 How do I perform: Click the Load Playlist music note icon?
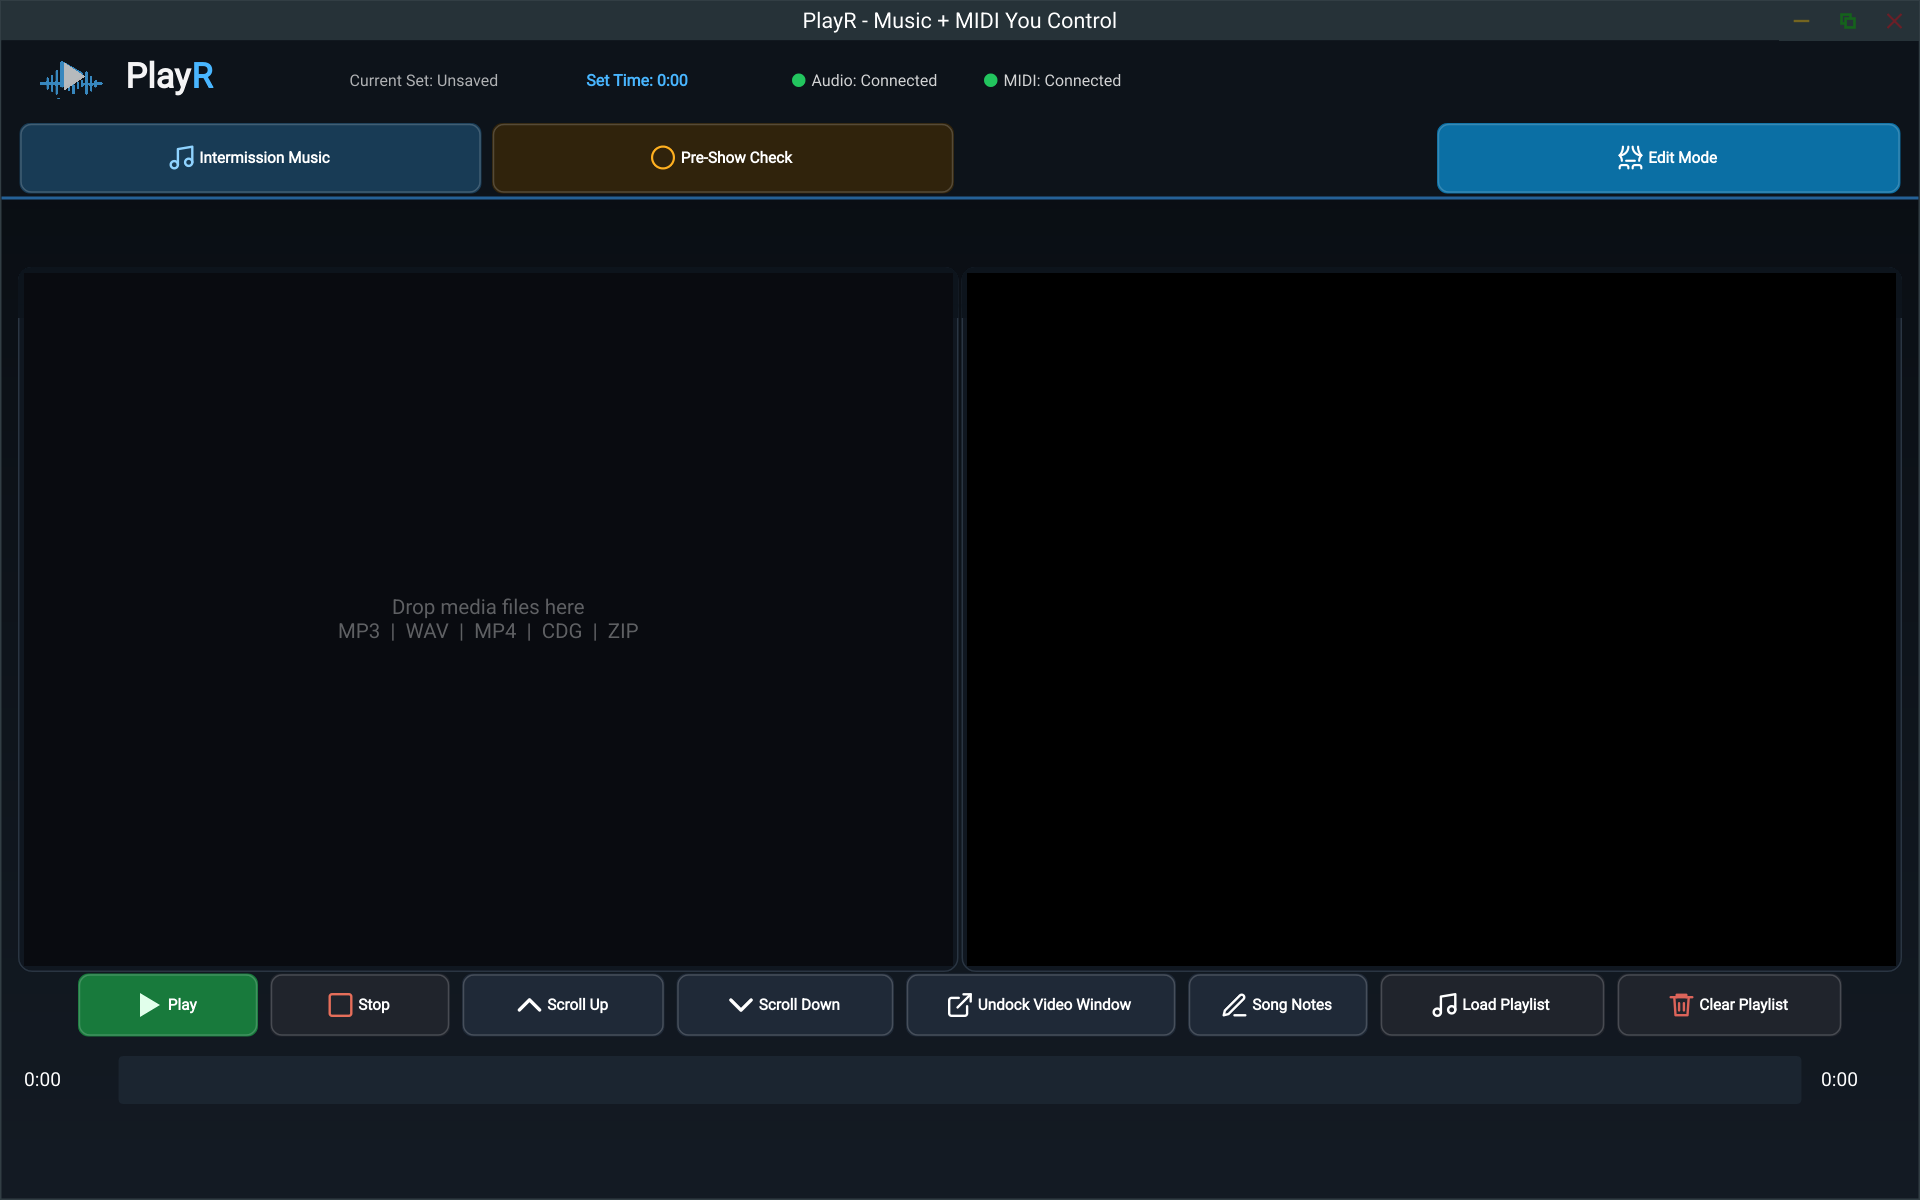pos(1444,1005)
